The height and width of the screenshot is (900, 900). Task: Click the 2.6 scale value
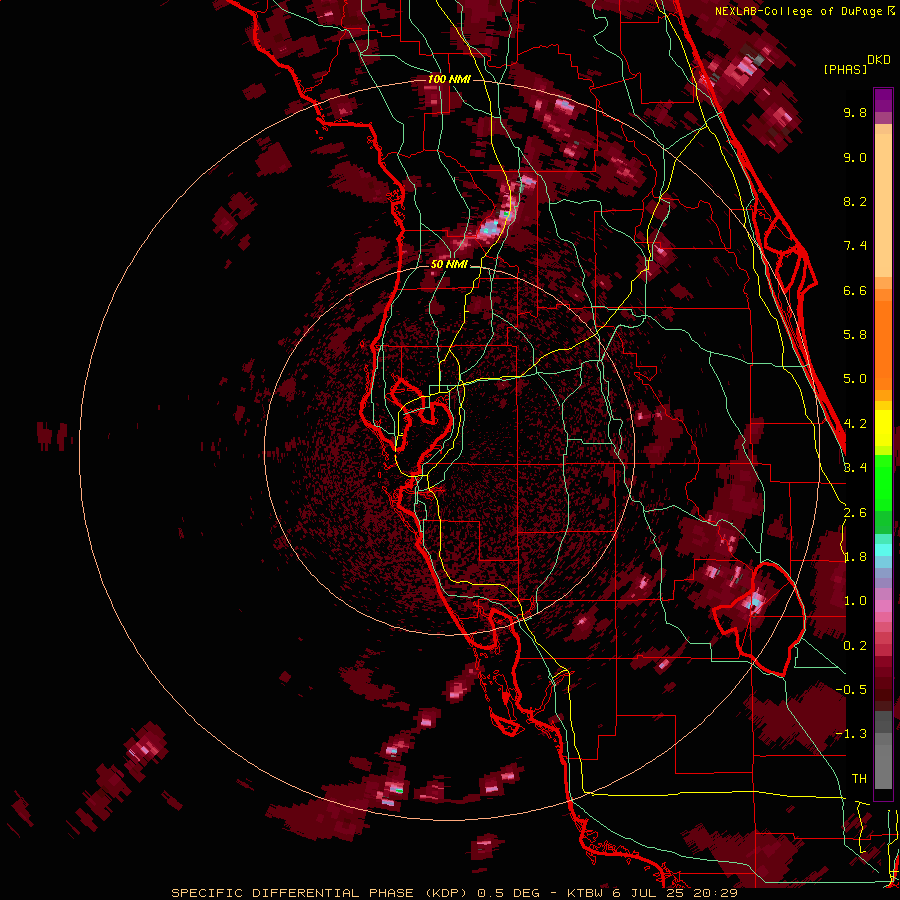(855, 513)
